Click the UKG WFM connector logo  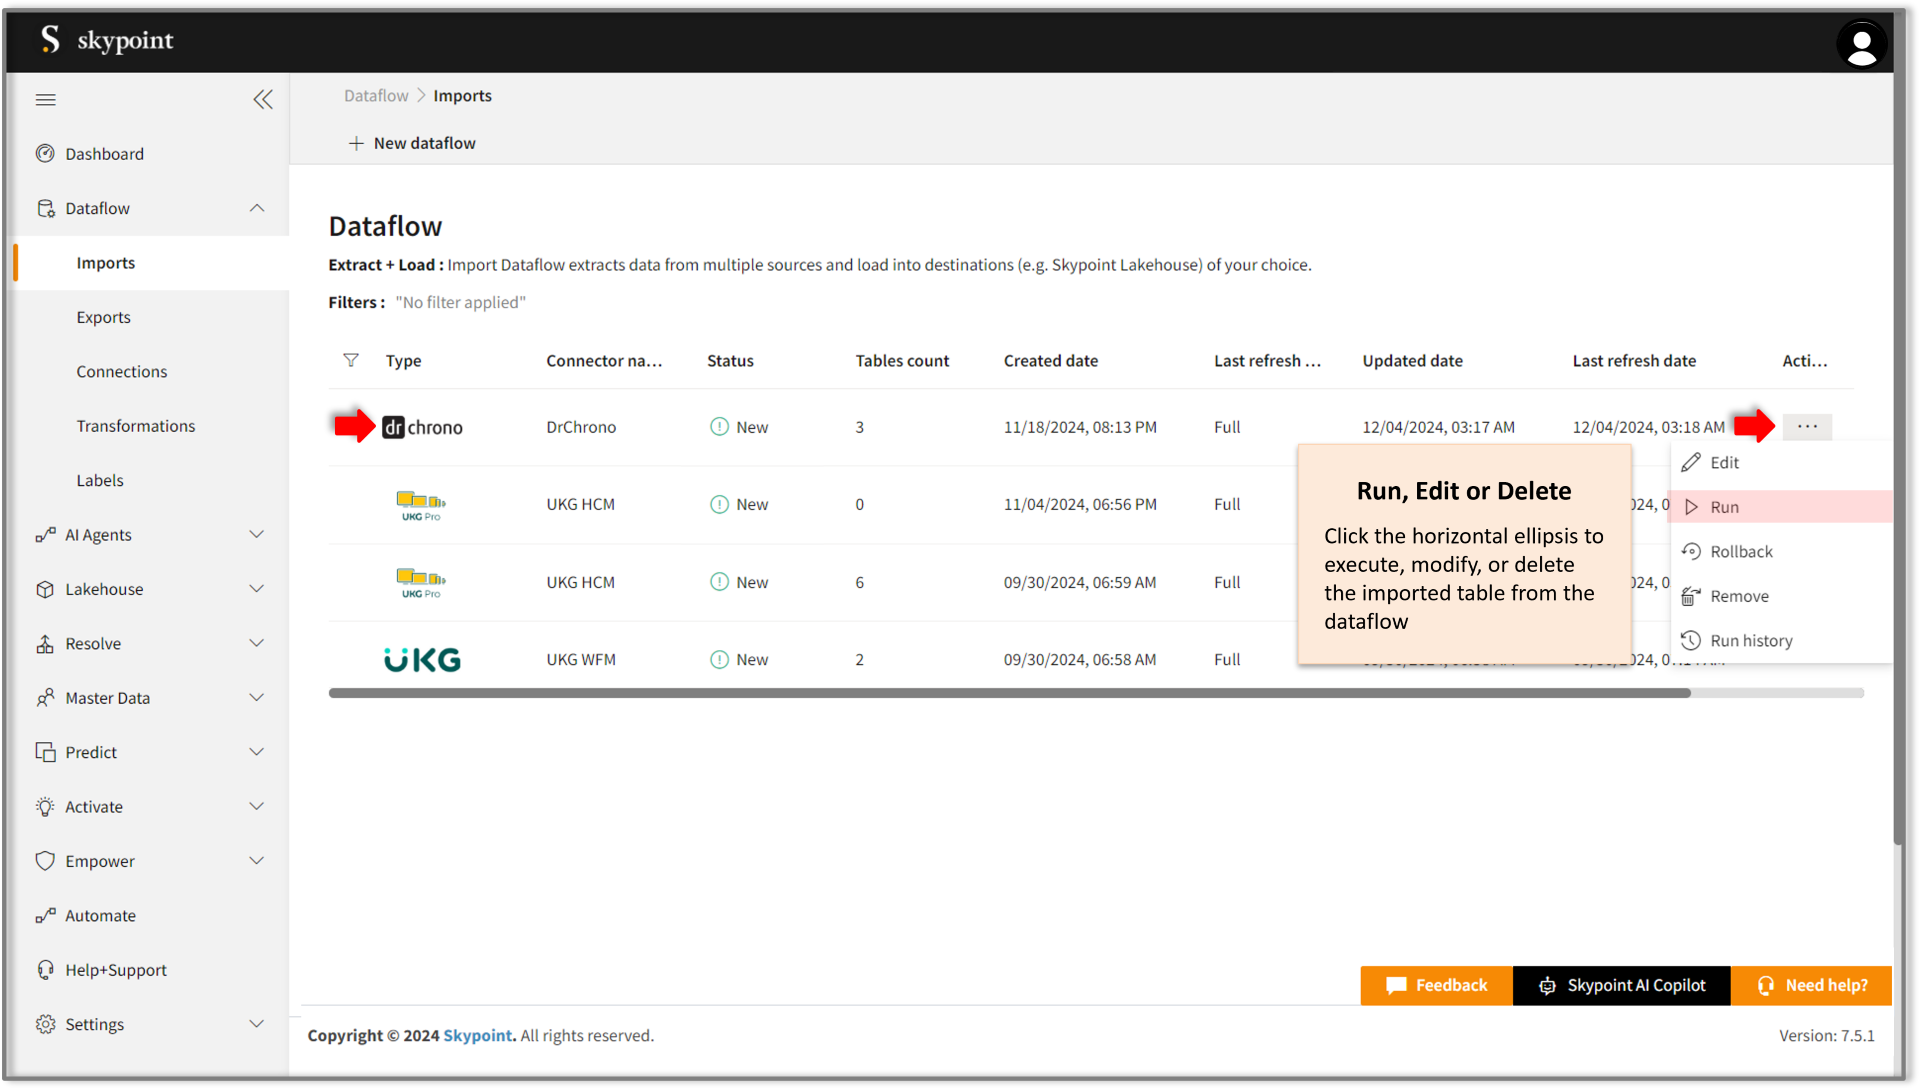tap(422, 660)
